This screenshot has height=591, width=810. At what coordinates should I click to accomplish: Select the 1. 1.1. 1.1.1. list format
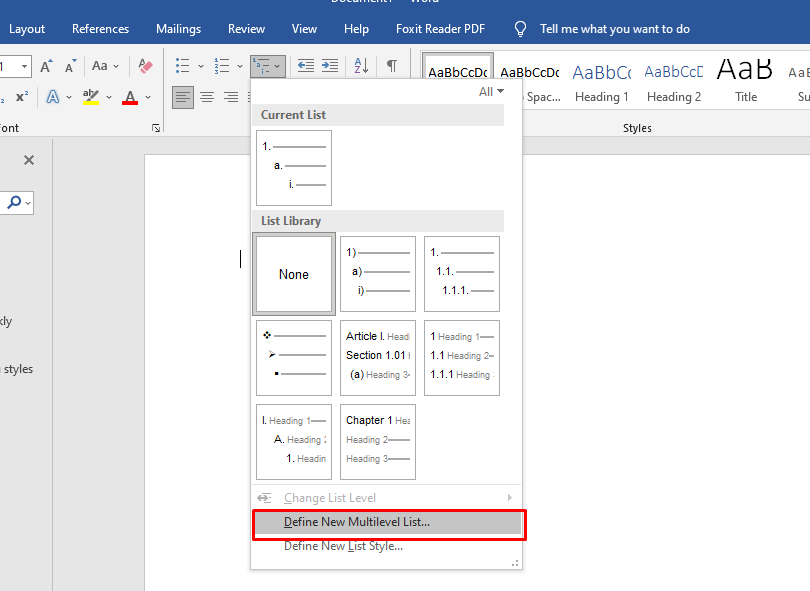(x=462, y=274)
